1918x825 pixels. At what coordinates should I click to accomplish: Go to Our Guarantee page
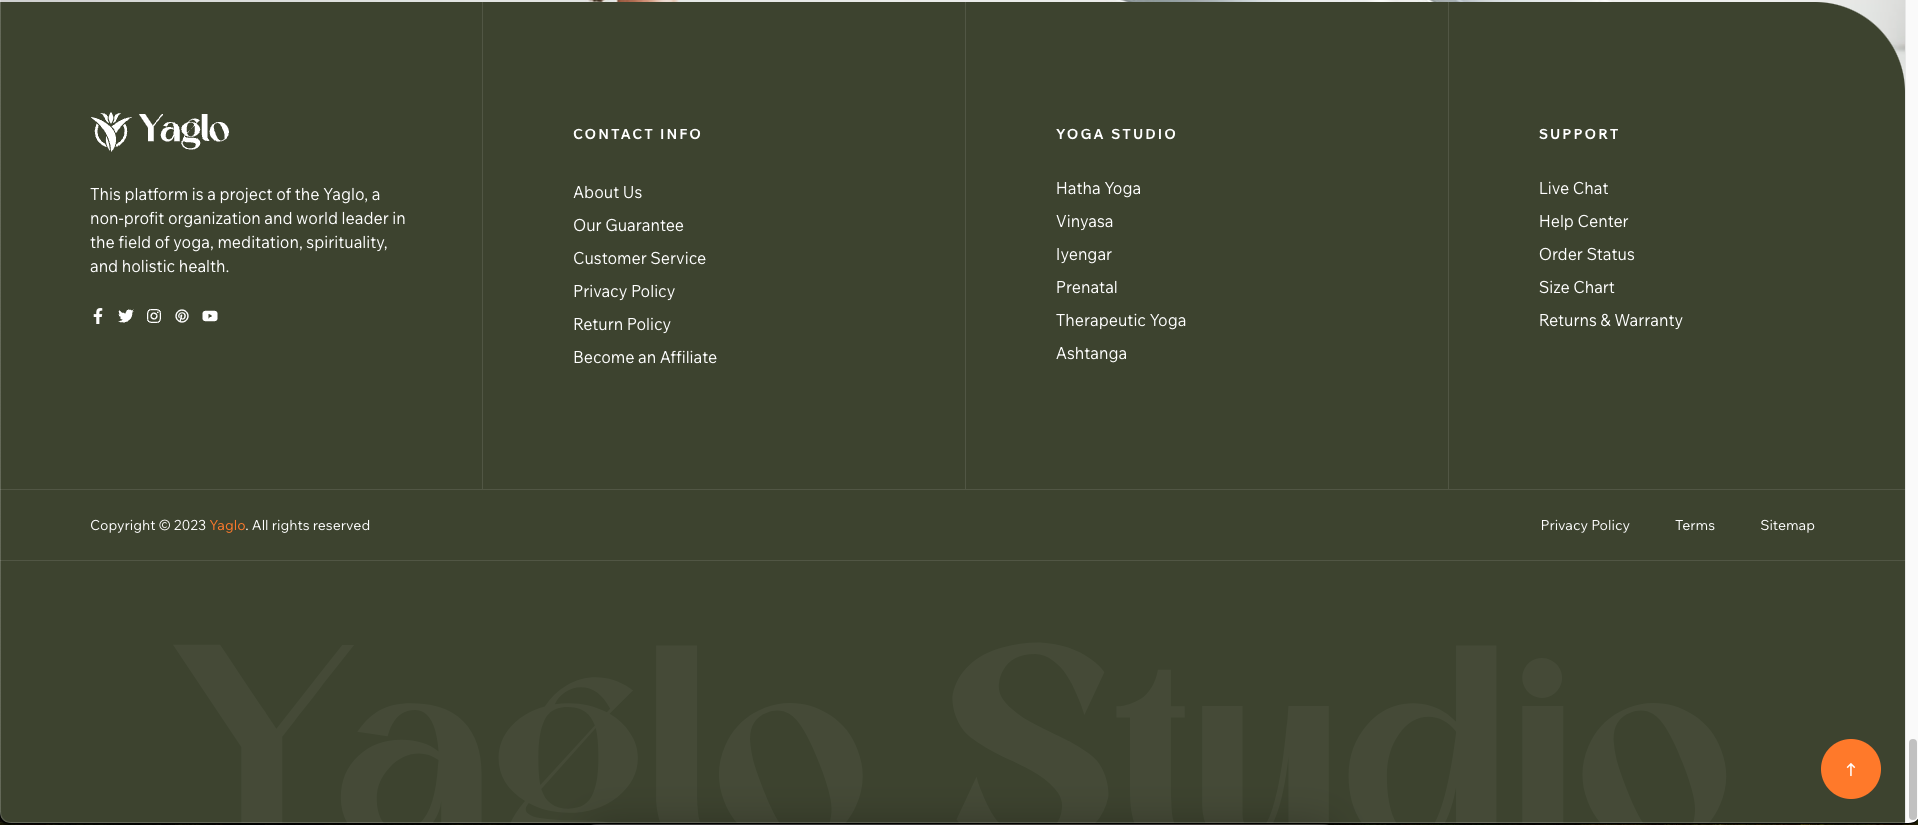point(628,225)
